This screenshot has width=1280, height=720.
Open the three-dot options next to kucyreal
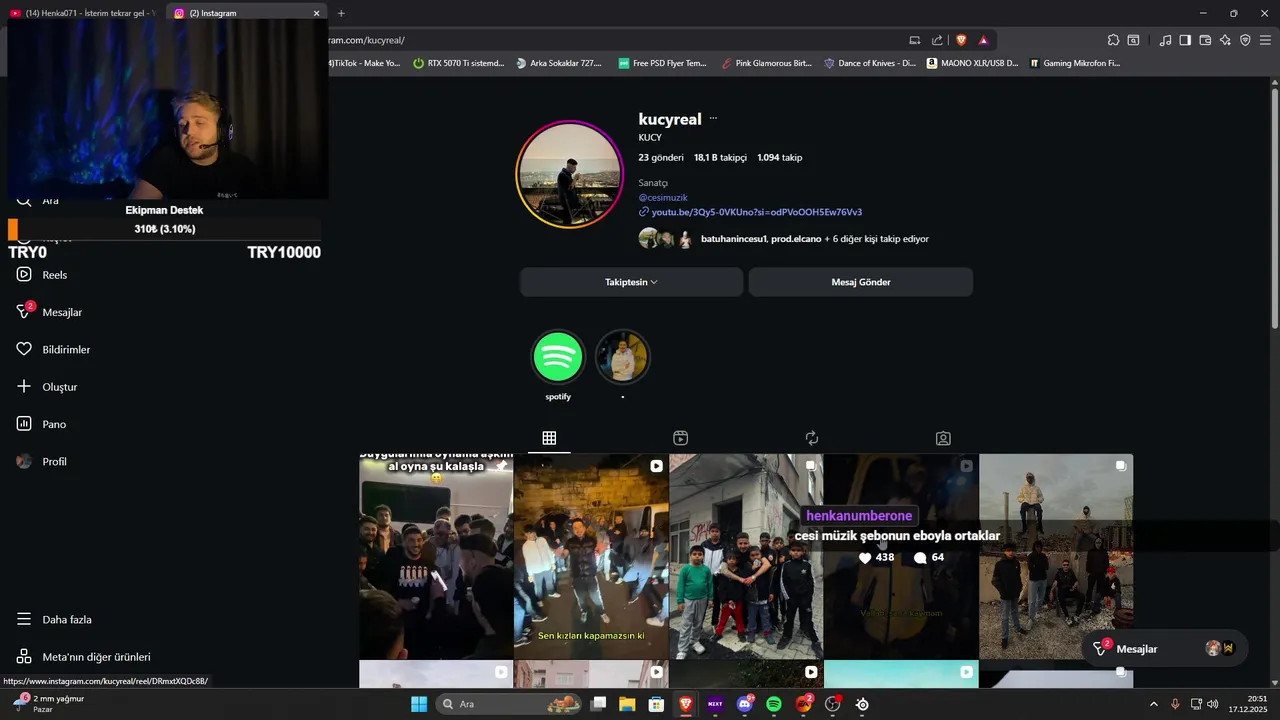(x=713, y=118)
